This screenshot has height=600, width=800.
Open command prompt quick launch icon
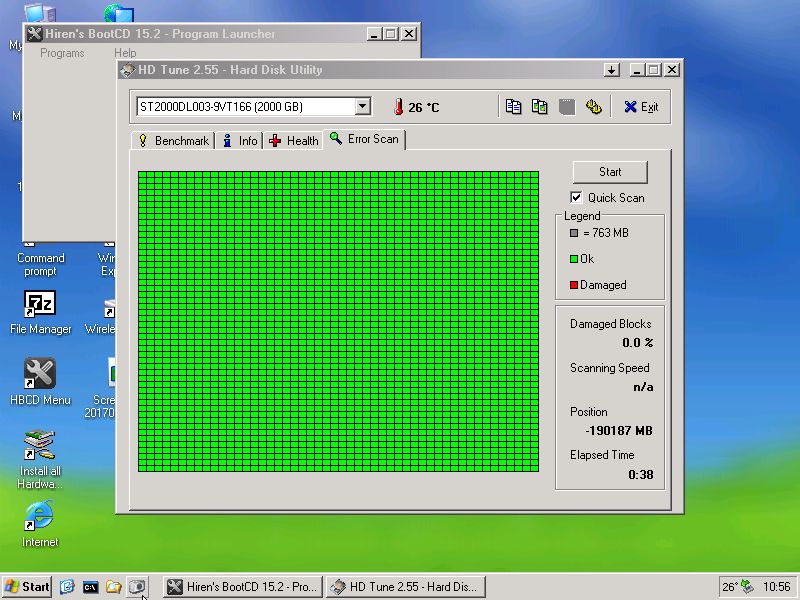pyautogui.click(x=90, y=587)
